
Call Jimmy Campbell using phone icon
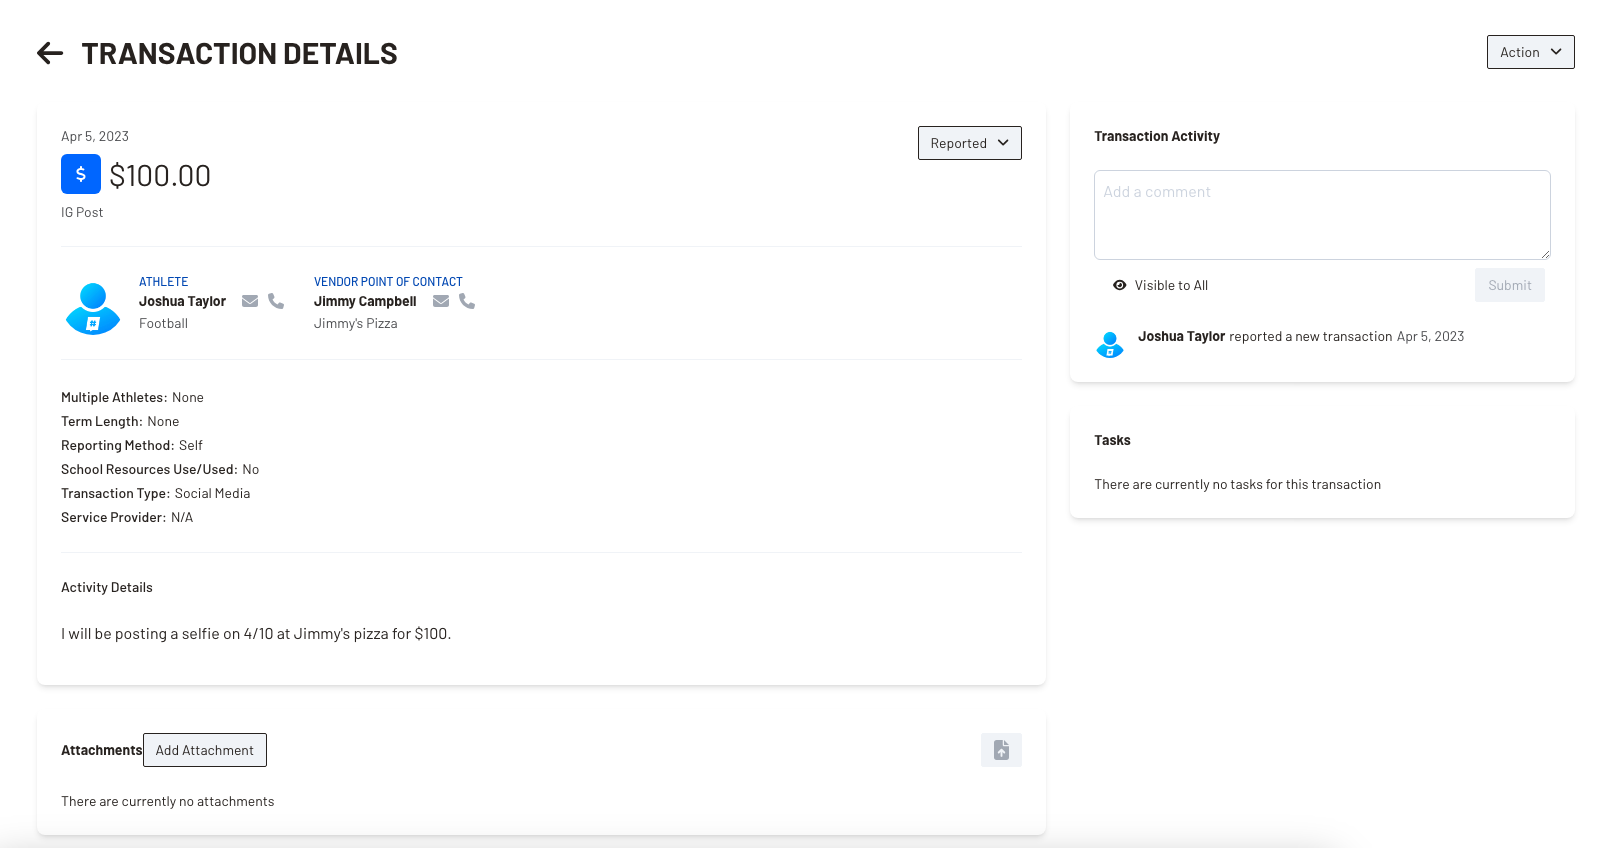(467, 301)
